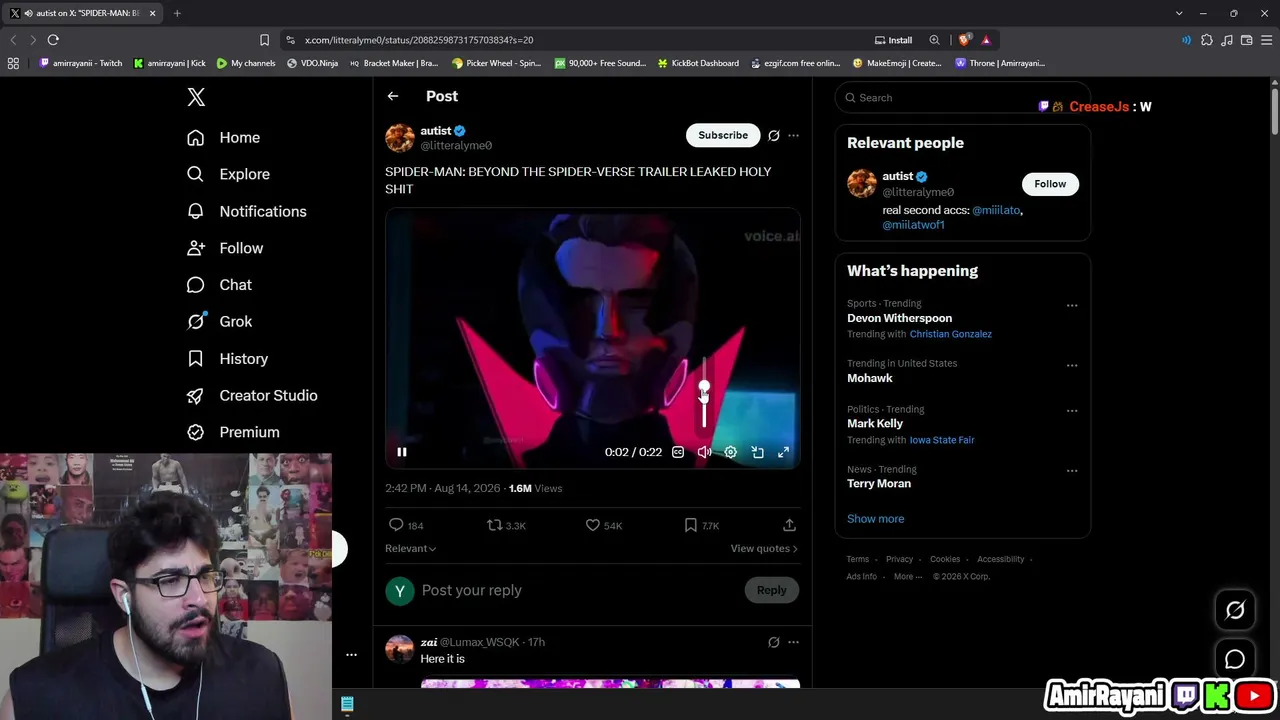Go back using the Post back arrow
The width and height of the screenshot is (1280, 720).
393,96
